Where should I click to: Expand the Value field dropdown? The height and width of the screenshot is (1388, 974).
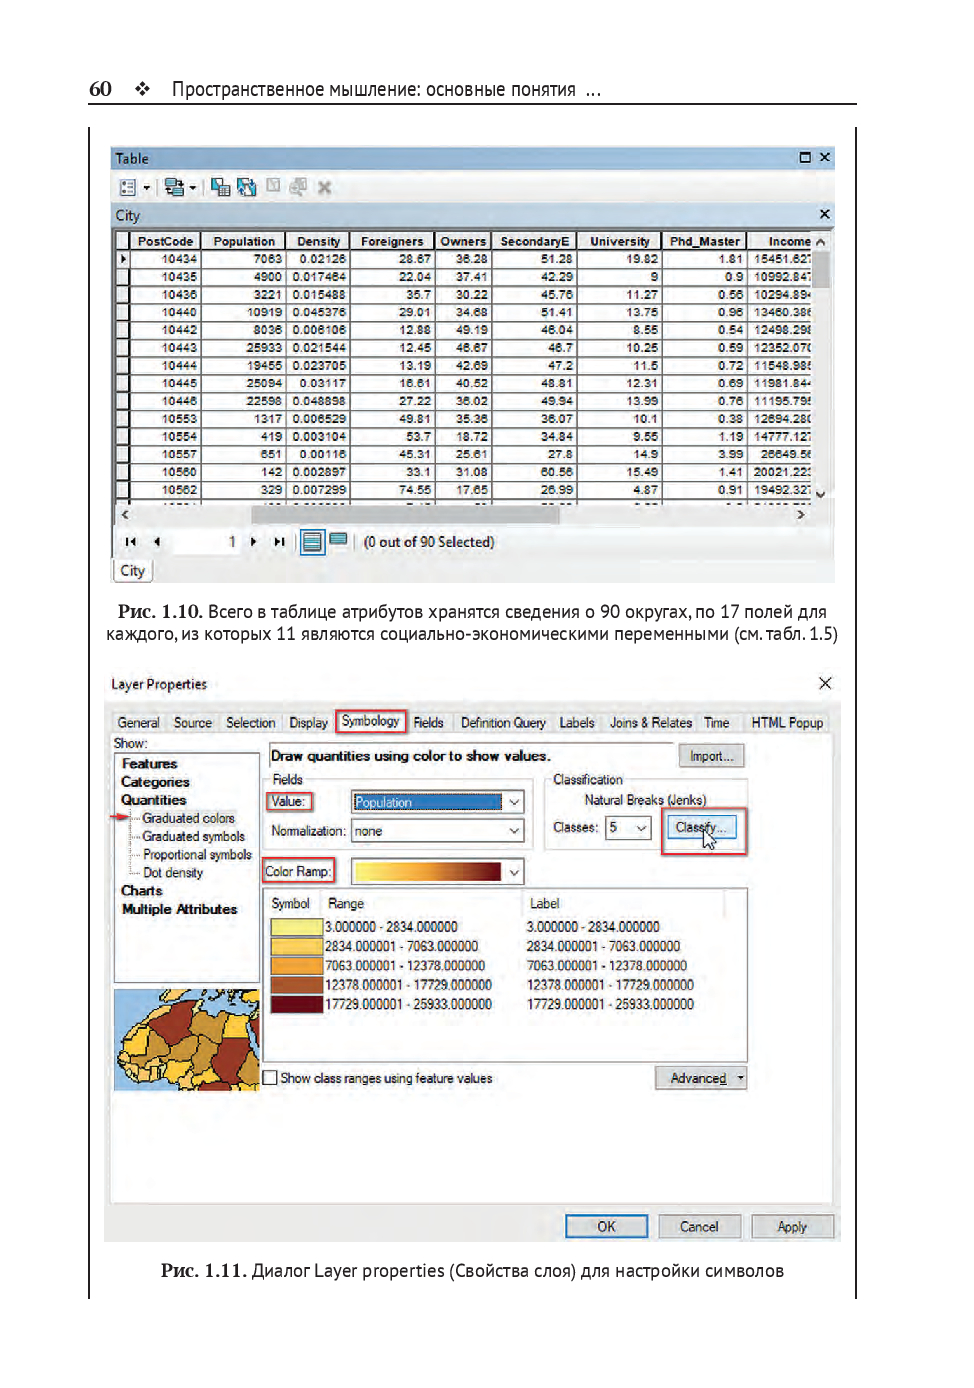[x=514, y=802]
